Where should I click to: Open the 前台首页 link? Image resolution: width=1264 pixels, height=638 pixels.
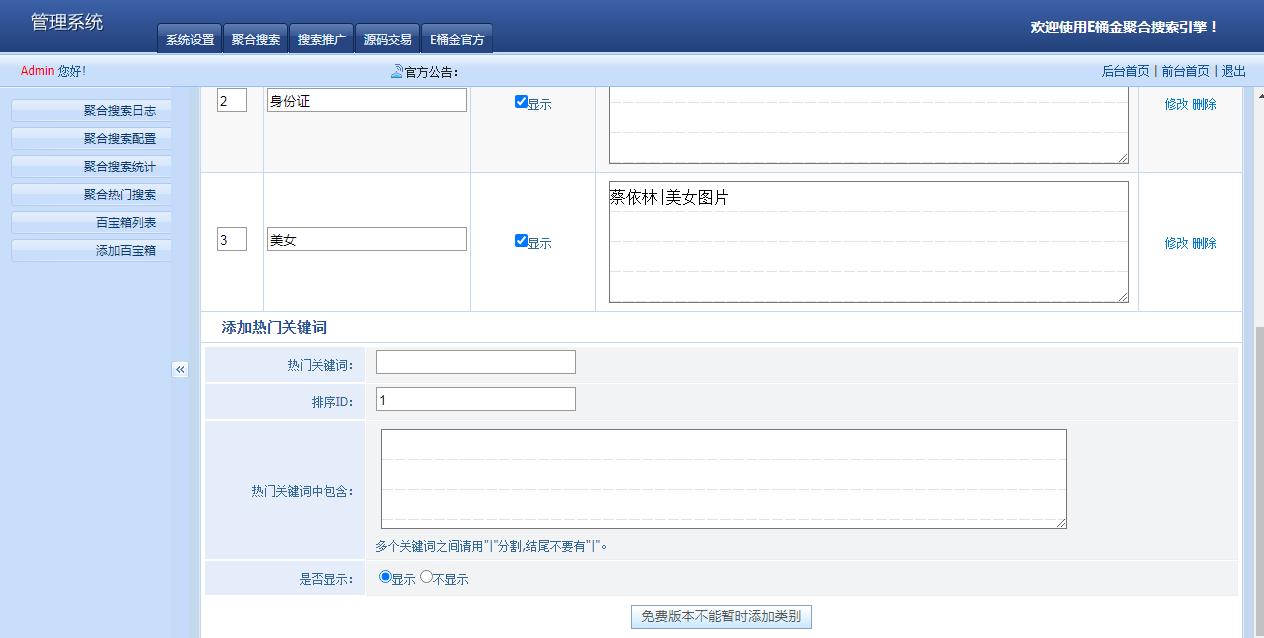tap(1185, 71)
